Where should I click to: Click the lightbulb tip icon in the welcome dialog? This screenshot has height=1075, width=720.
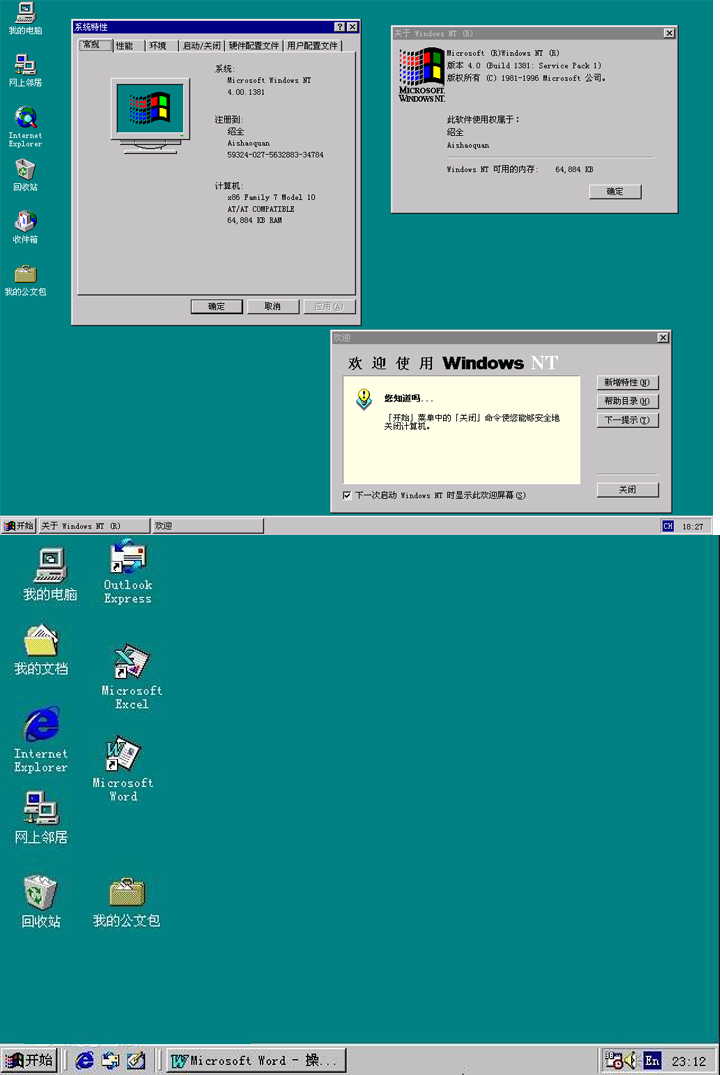click(x=364, y=399)
